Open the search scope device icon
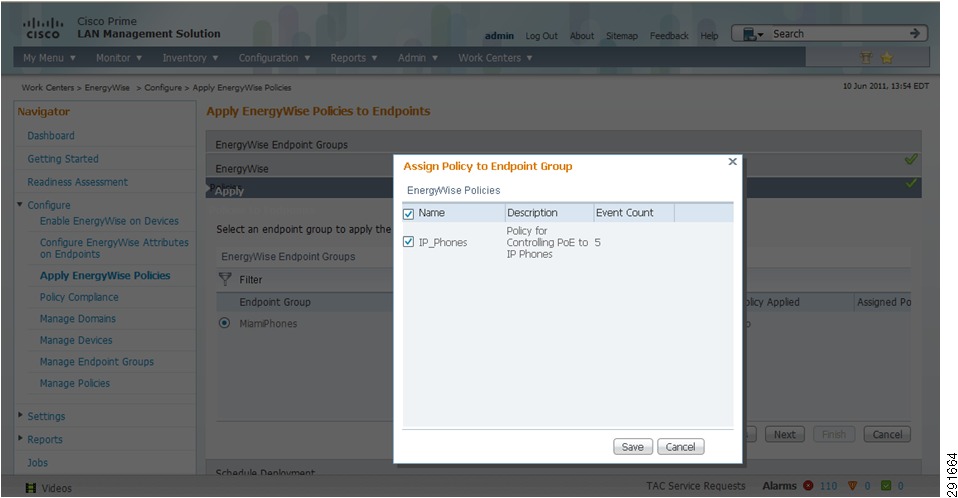 click(750, 34)
